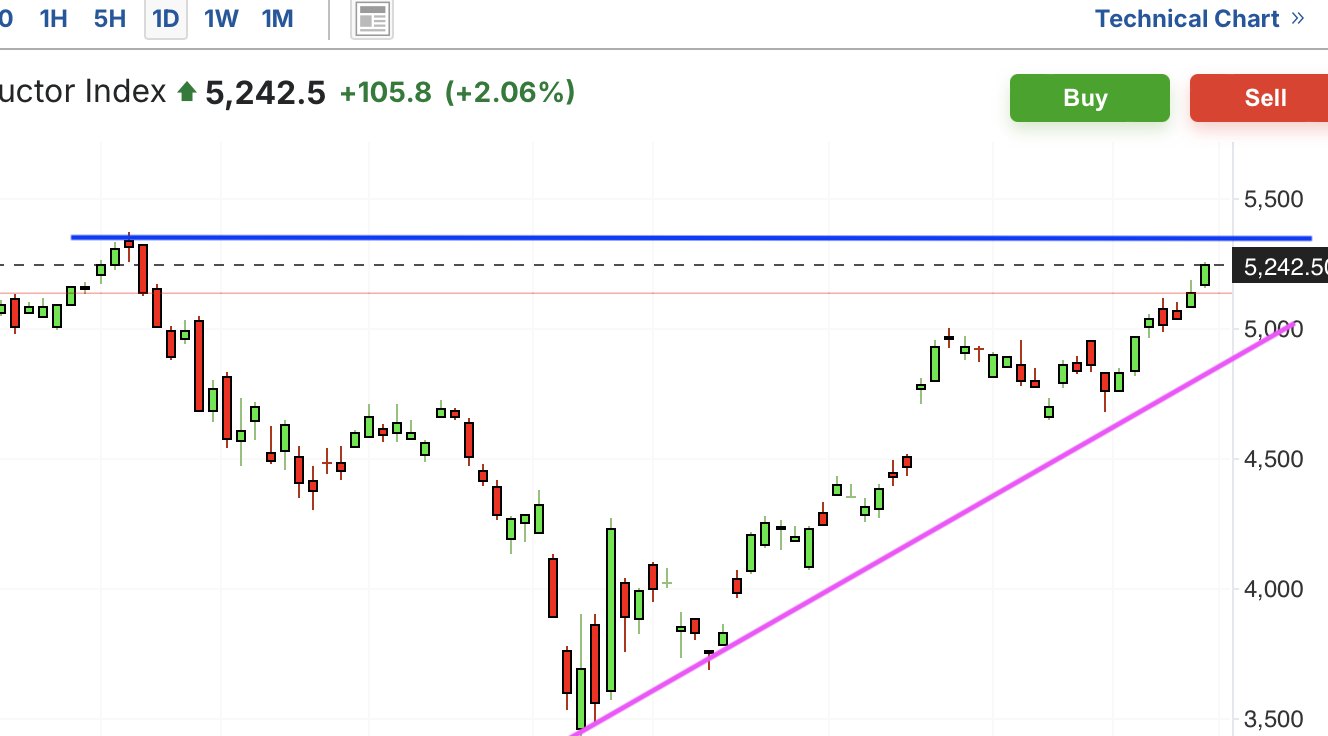
Task: Choose the 1M timeframe
Action: coord(277,18)
